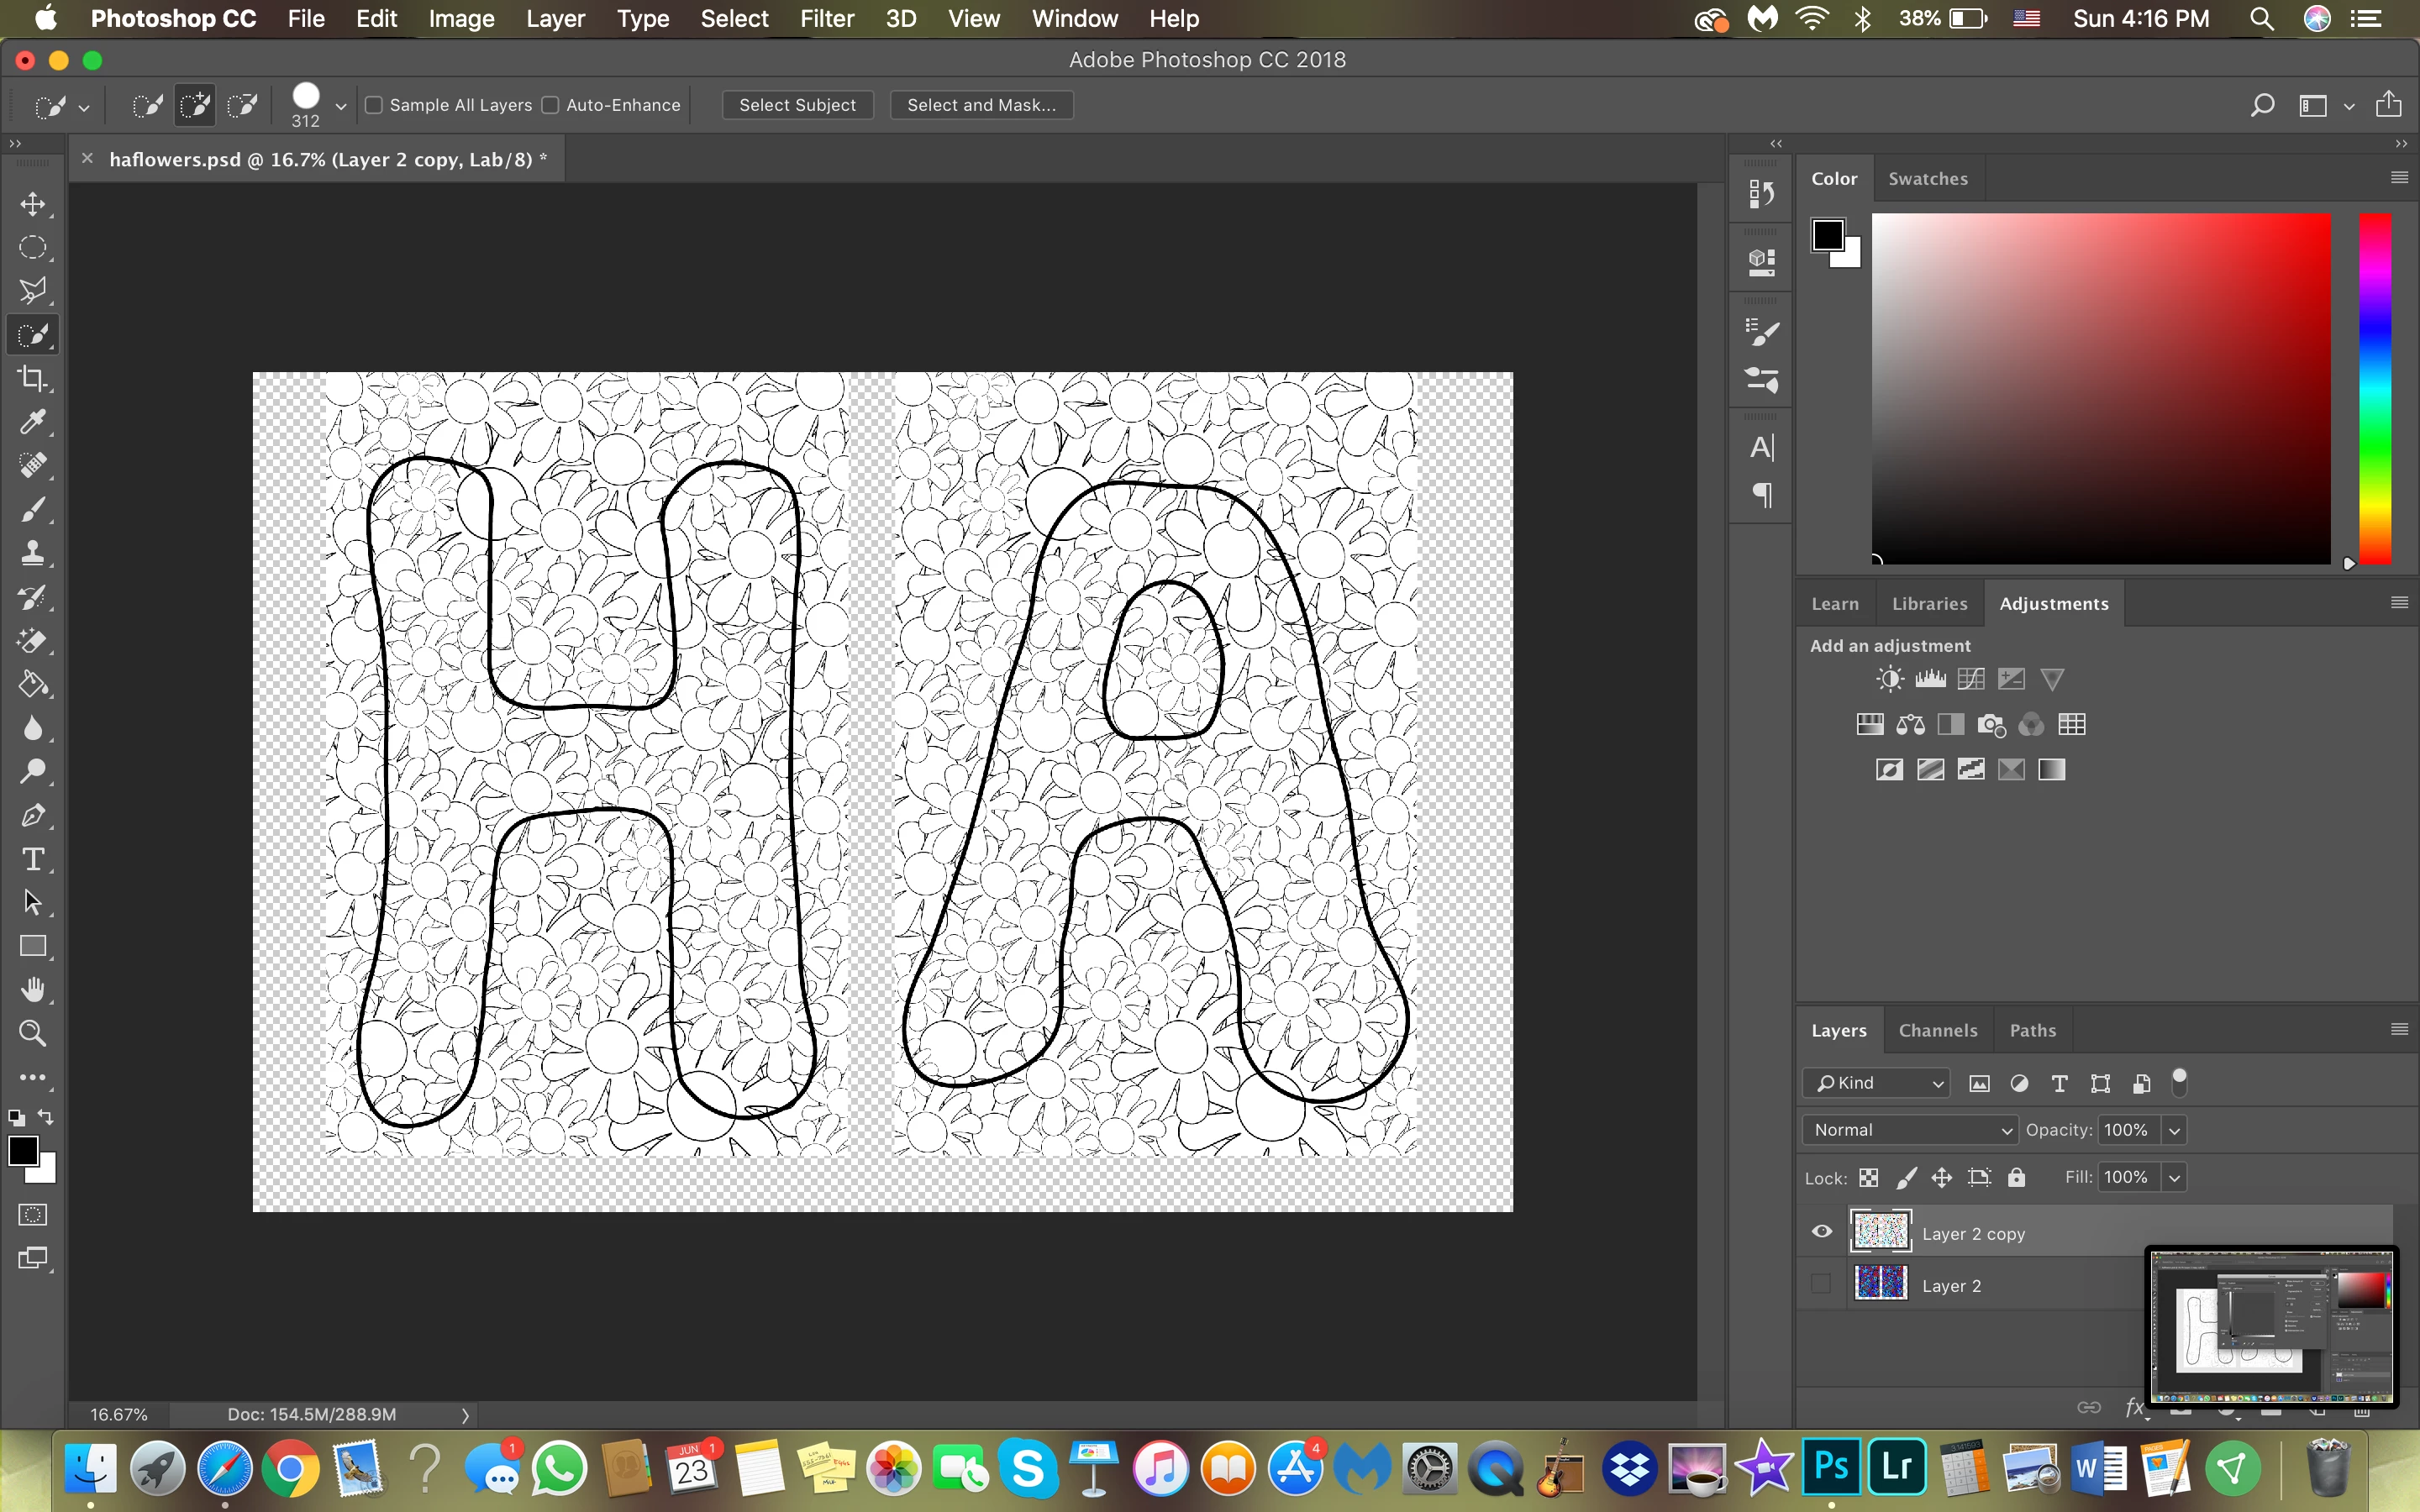The image size is (2420, 1512).
Task: Choose the Pen tool
Action: point(33,816)
